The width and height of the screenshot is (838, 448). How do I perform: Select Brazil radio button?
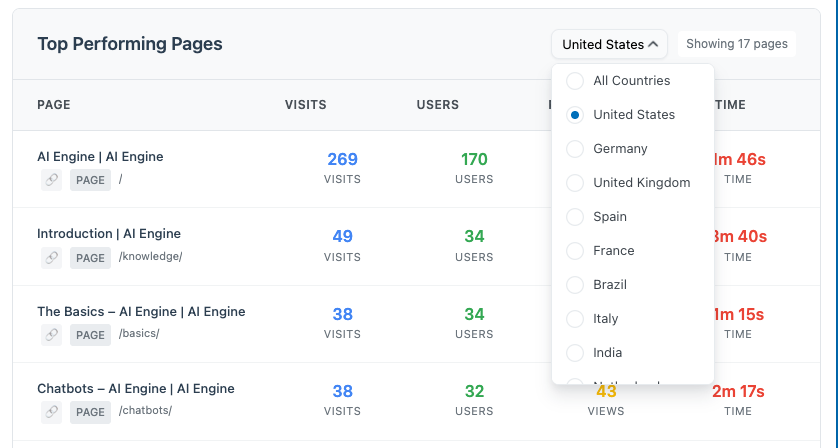pos(575,285)
